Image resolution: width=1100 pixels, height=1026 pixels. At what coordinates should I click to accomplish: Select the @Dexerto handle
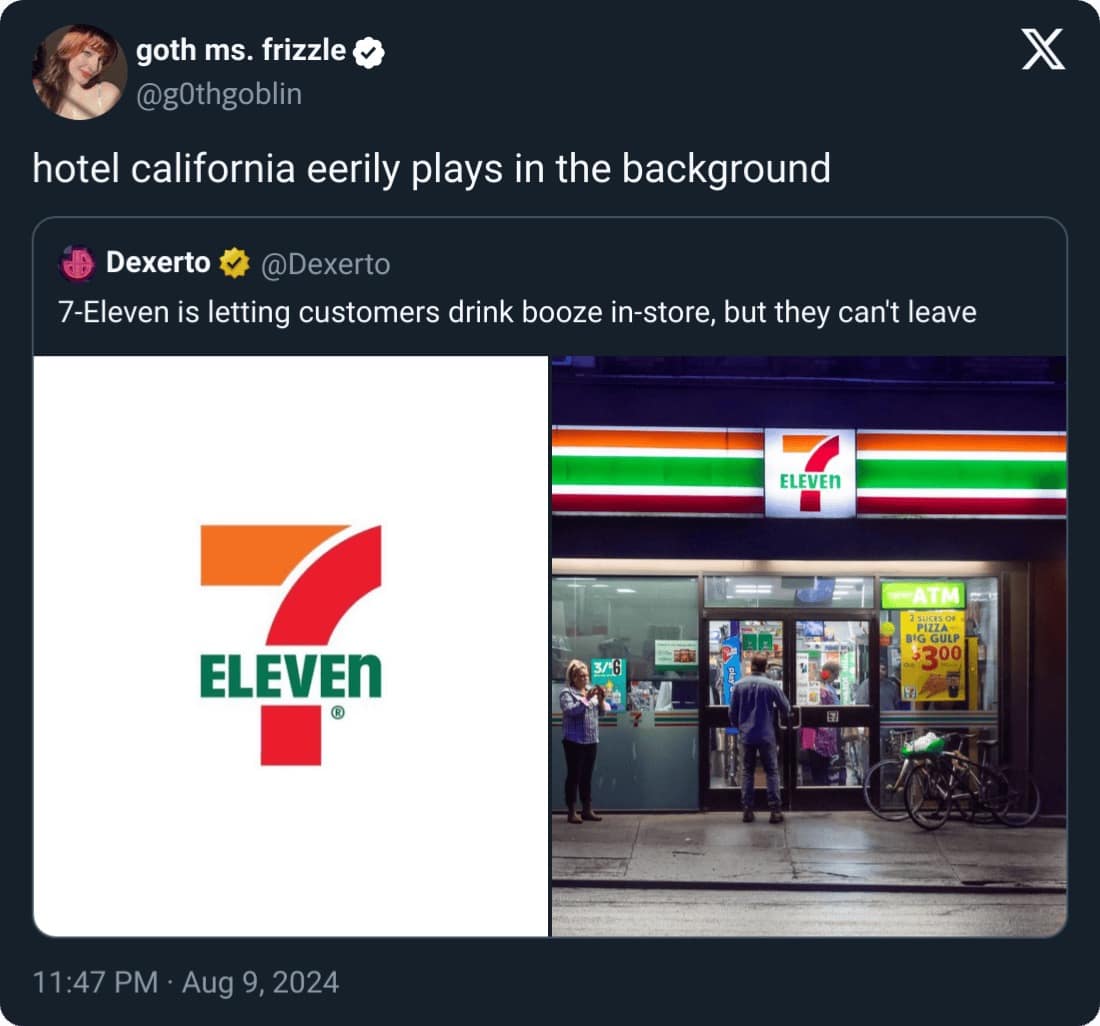[325, 264]
